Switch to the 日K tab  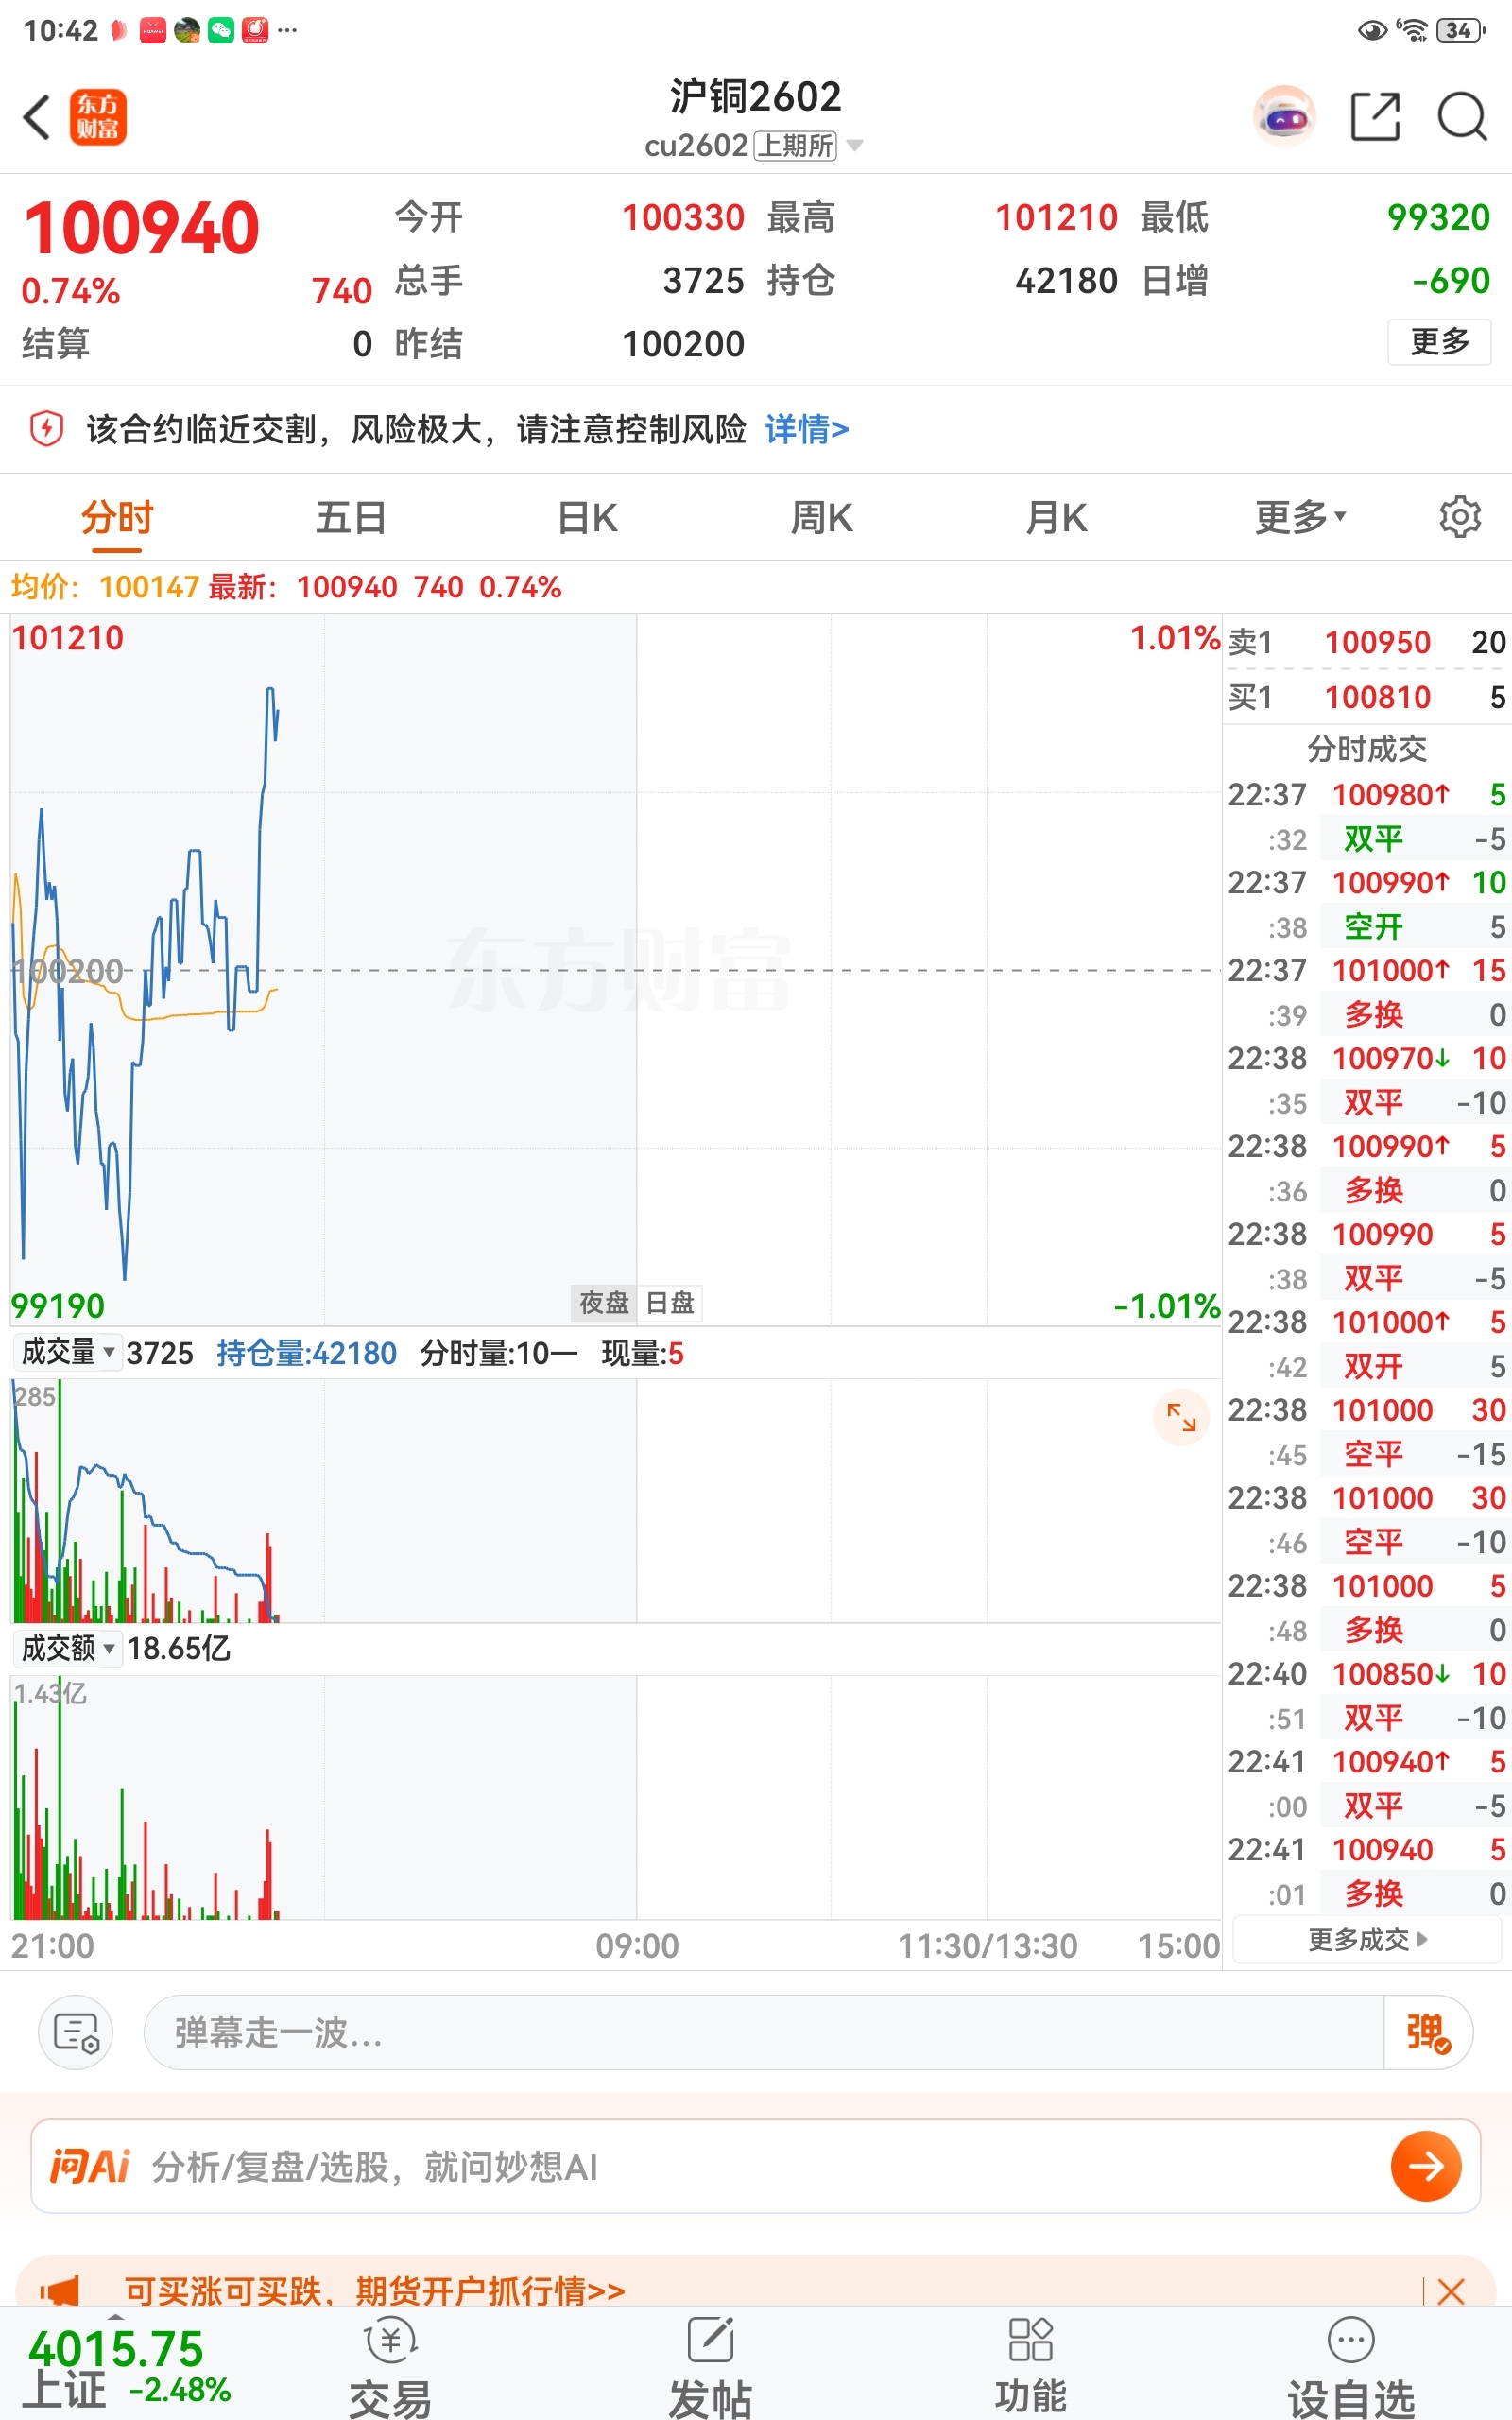[587, 517]
